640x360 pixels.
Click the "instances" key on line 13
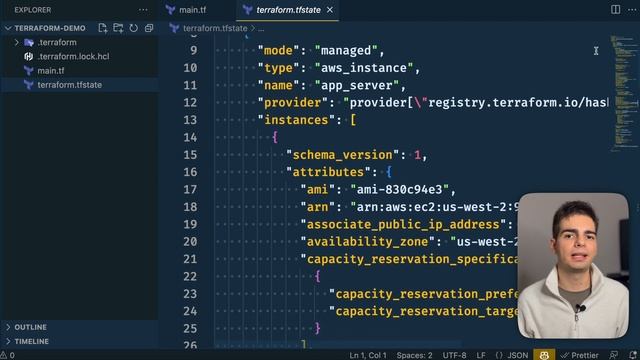coord(296,120)
